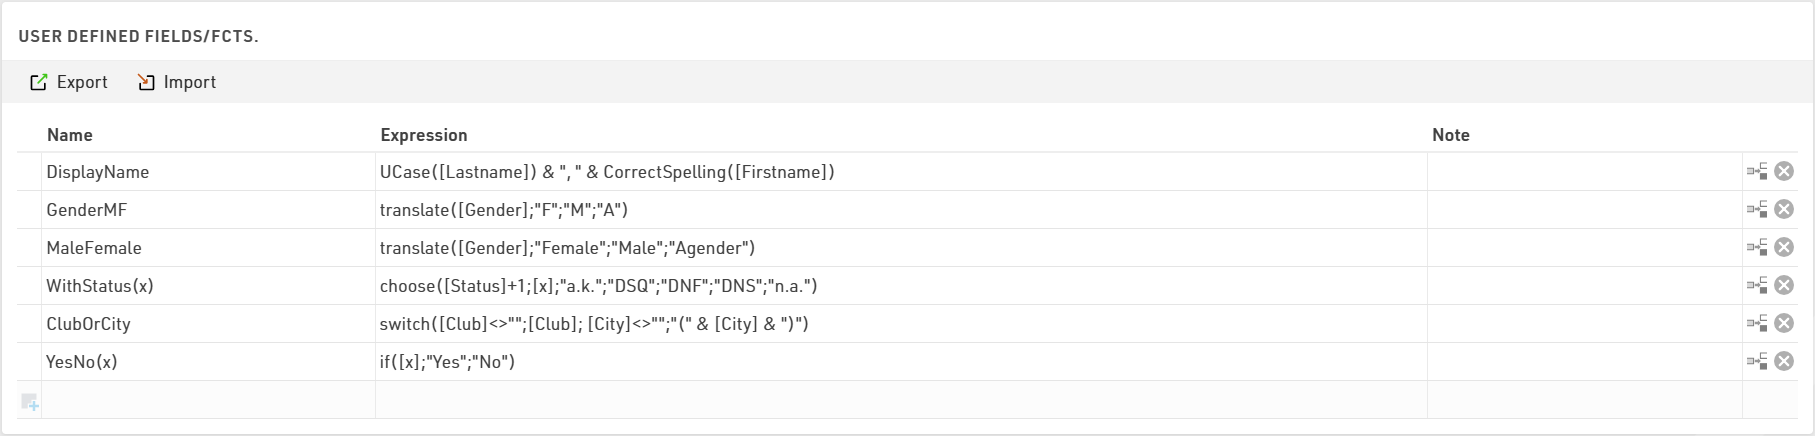The width and height of the screenshot is (1815, 436).
Task: Import user defined fields
Action: click(x=177, y=82)
